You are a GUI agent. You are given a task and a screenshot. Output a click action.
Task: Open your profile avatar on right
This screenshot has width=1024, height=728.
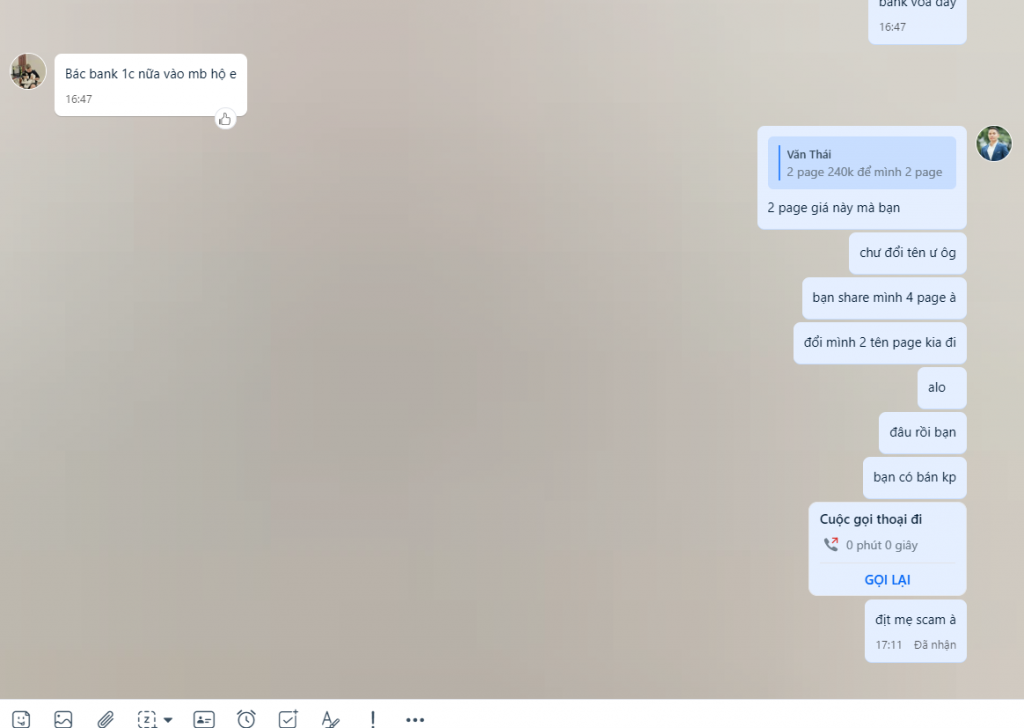click(993, 143)
